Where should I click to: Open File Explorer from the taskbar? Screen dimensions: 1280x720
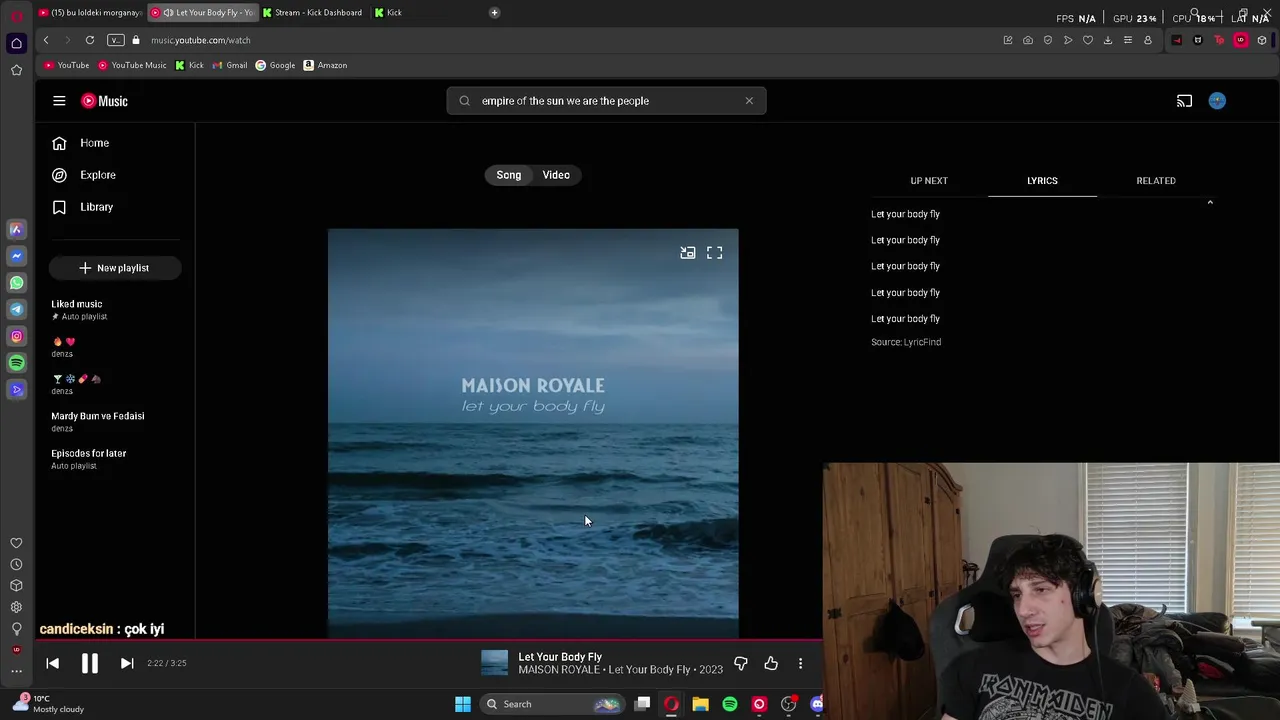700,704
